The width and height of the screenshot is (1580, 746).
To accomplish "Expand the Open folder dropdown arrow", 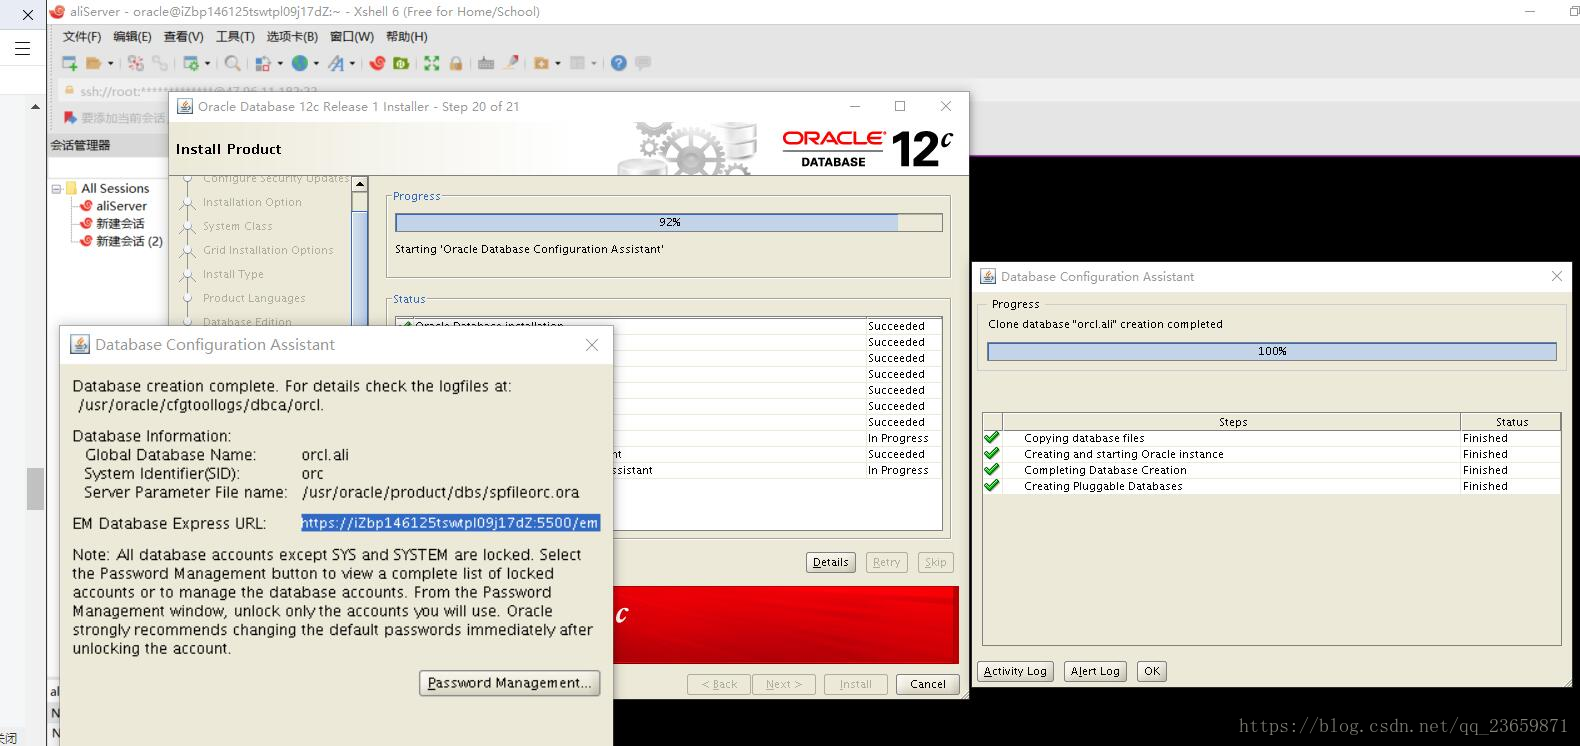I will pyautogui.click(x=110, y=63).
